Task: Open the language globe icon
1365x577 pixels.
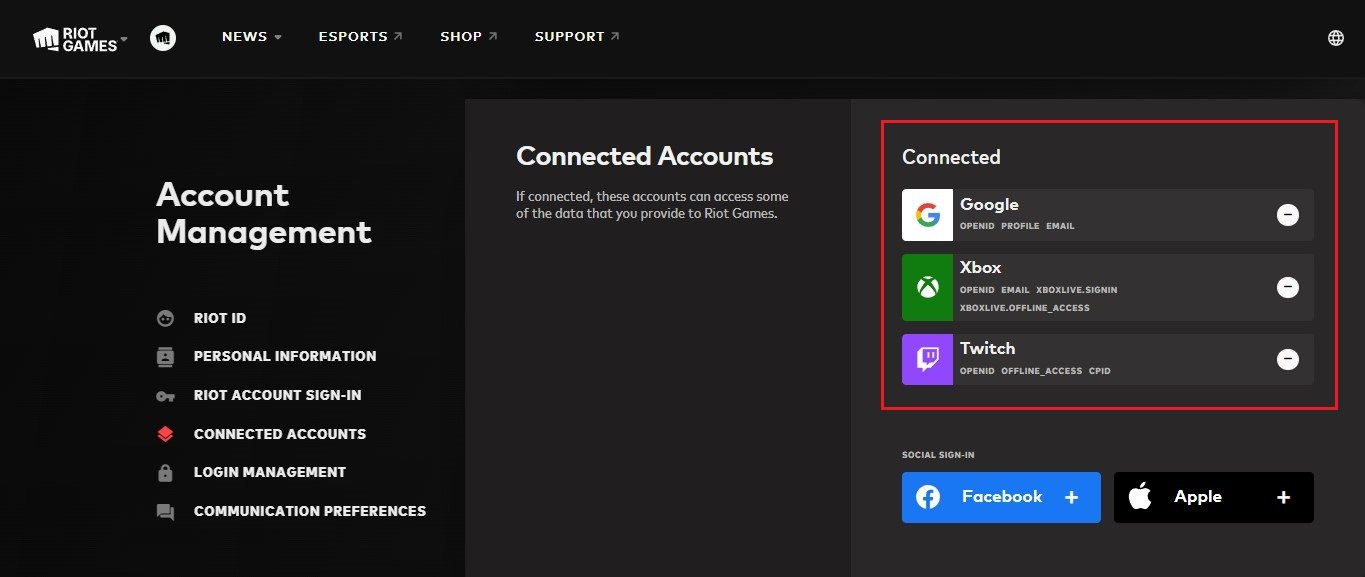Action: [x=1335, y=38]
